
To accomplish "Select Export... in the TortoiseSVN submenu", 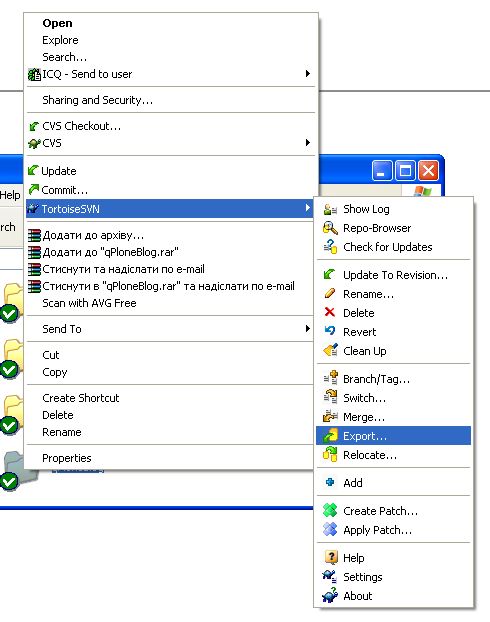I will (x=393, y=436).
